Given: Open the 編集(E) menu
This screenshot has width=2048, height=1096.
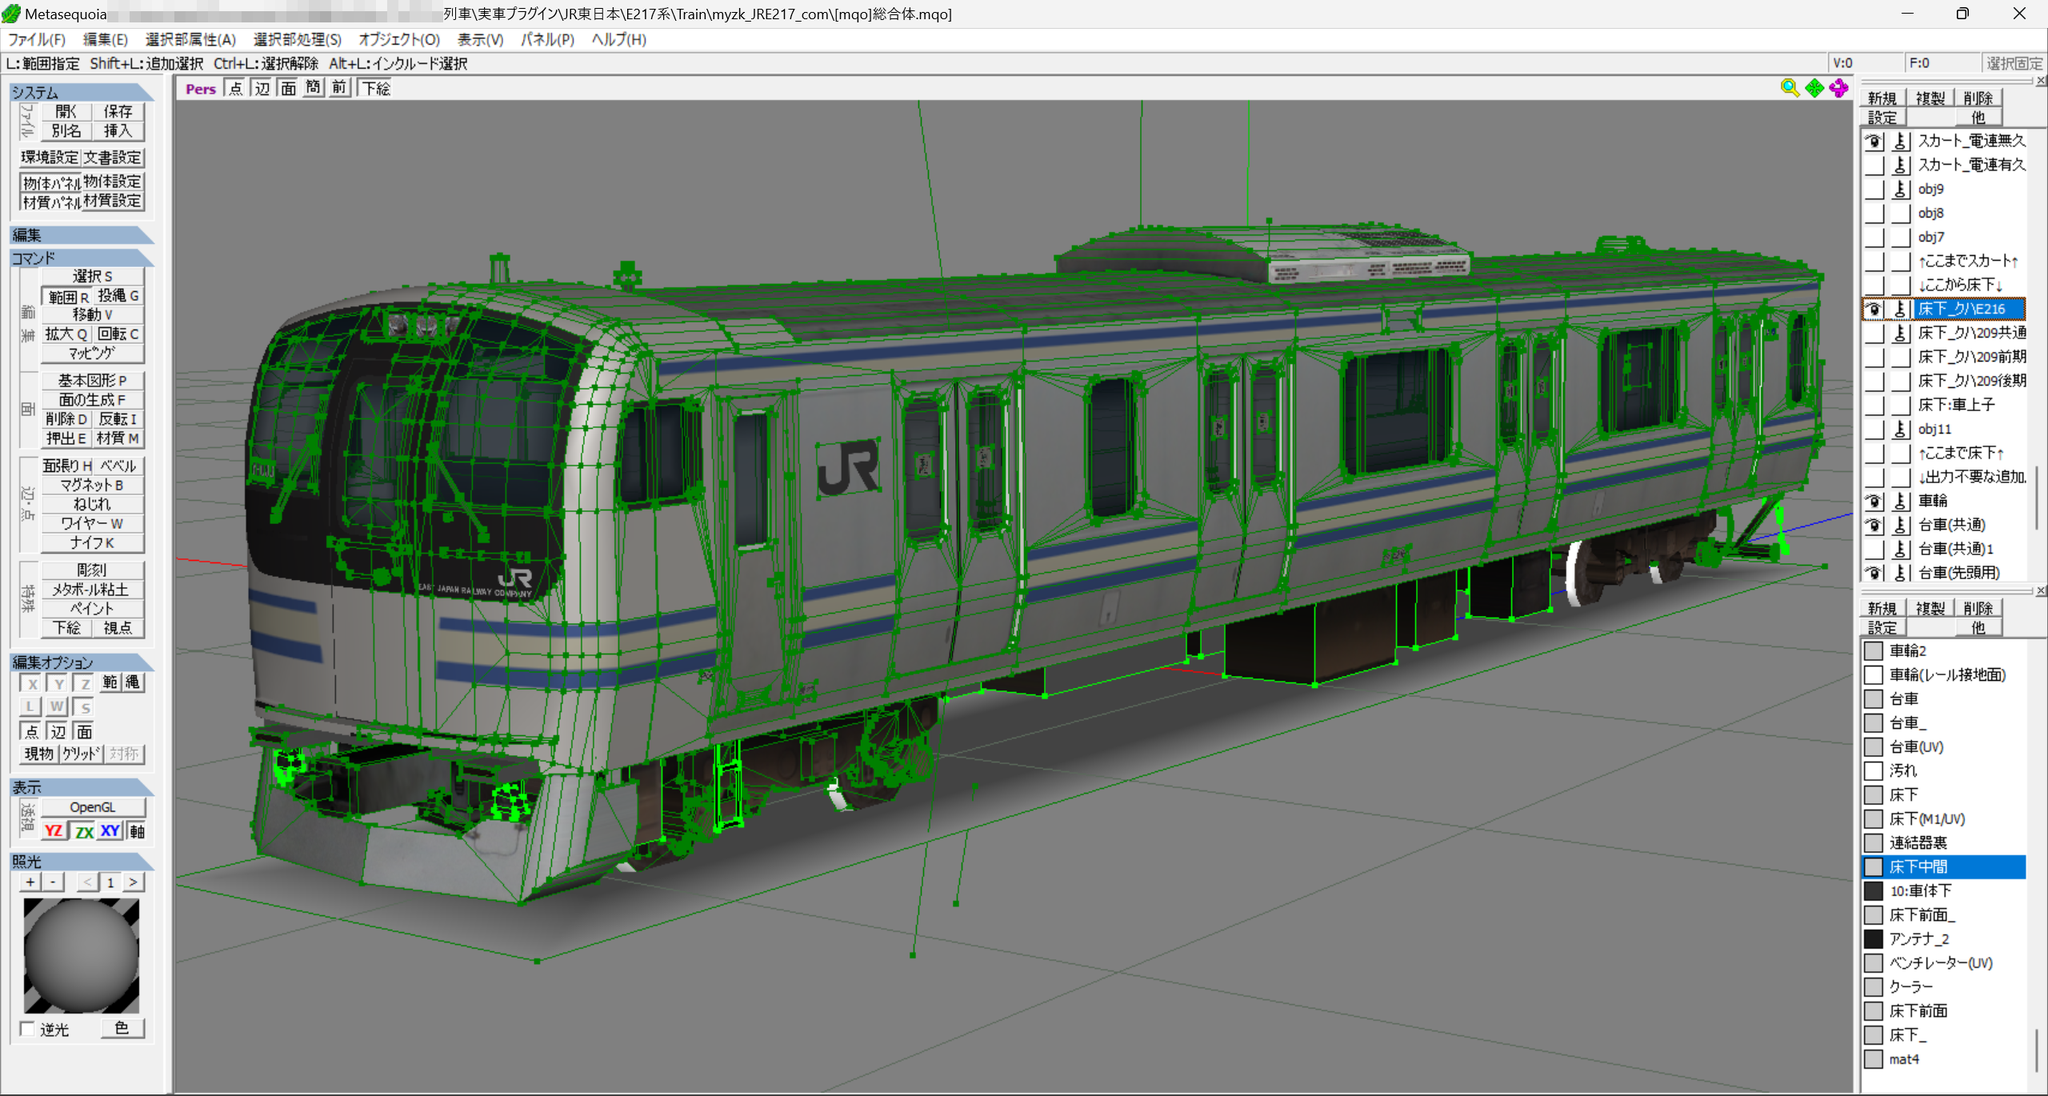Looking at the screenshot, I should 105,39.
